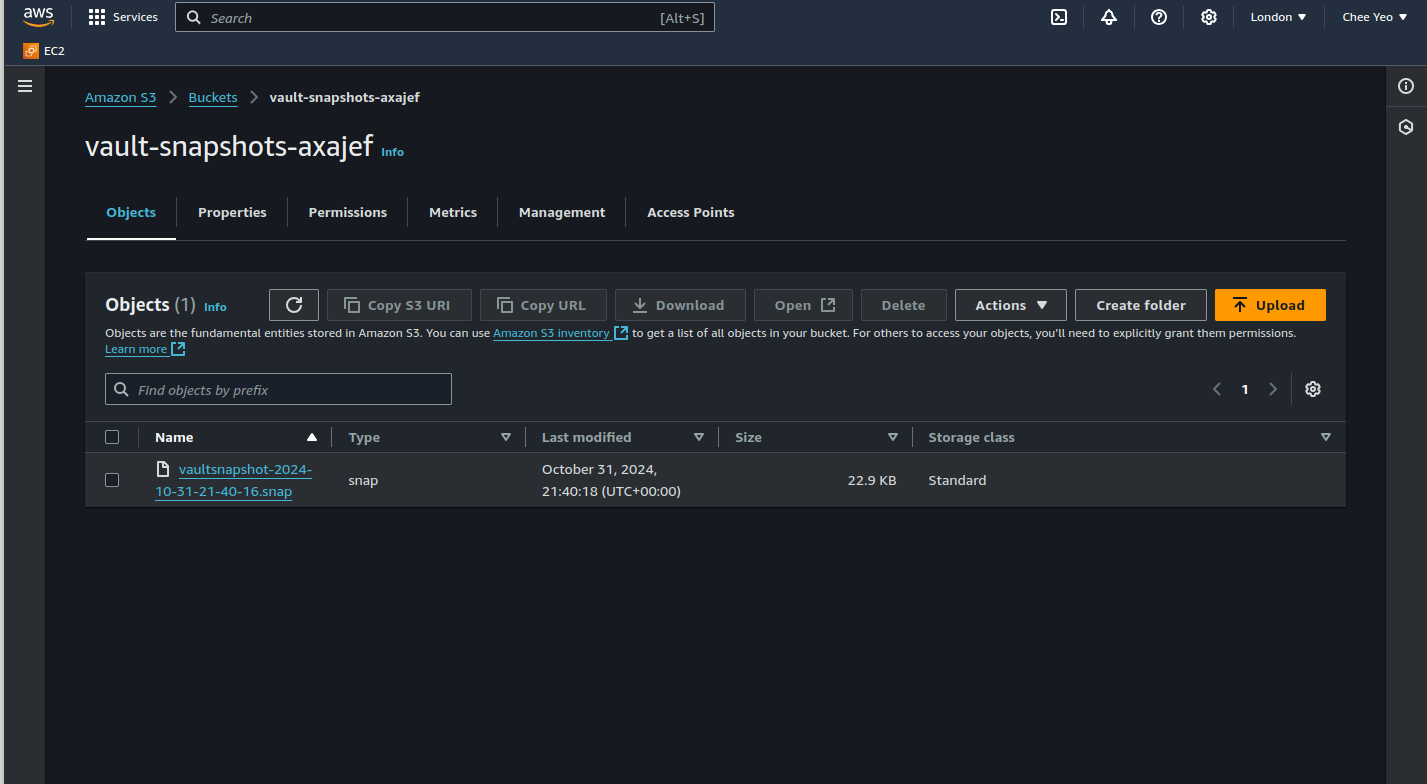Open the vaultsnapshot-2024-10-31 snap object
The width and height of the screenshot is (1427, 784).
point(234,480)
